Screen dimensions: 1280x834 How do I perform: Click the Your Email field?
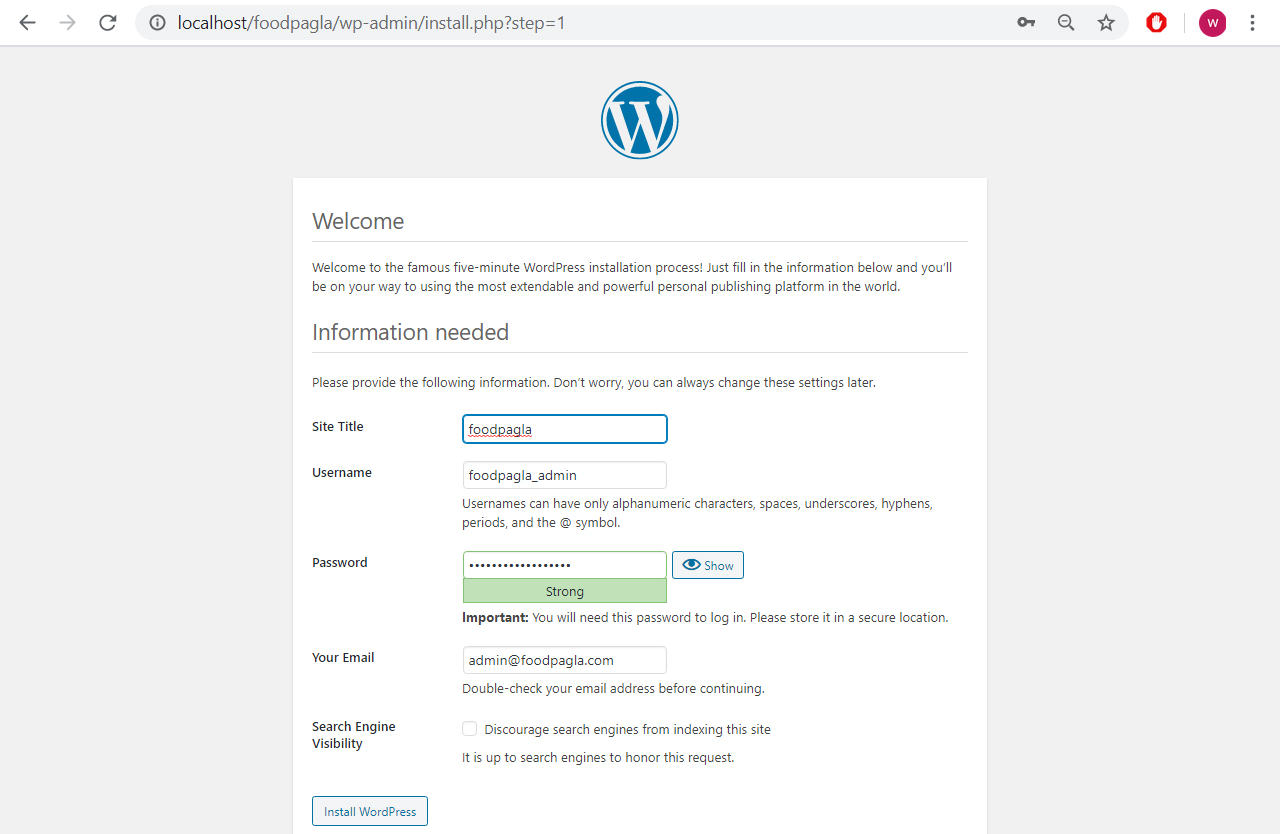[x=564, y=660]
